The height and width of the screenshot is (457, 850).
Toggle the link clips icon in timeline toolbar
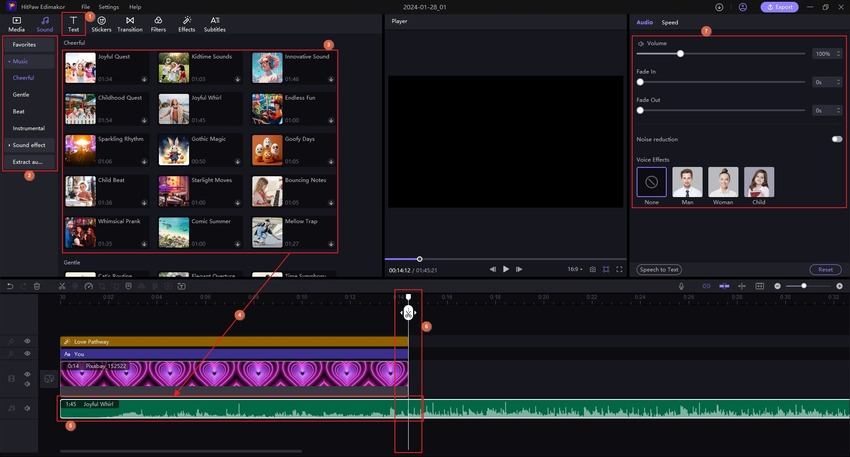click(706, 286)
